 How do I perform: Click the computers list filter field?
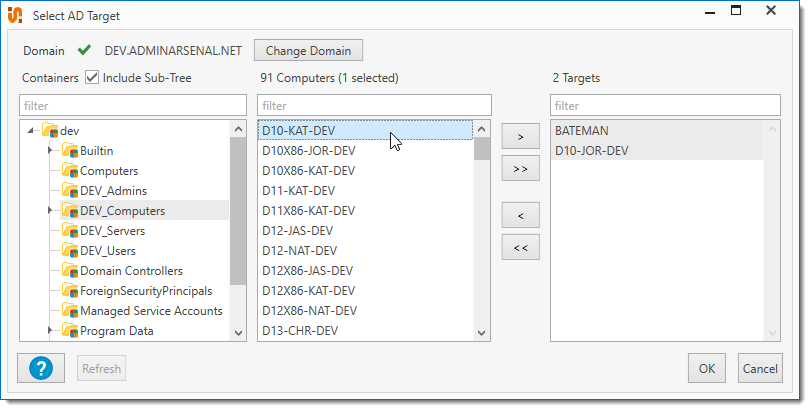click(x=373, y=105)
